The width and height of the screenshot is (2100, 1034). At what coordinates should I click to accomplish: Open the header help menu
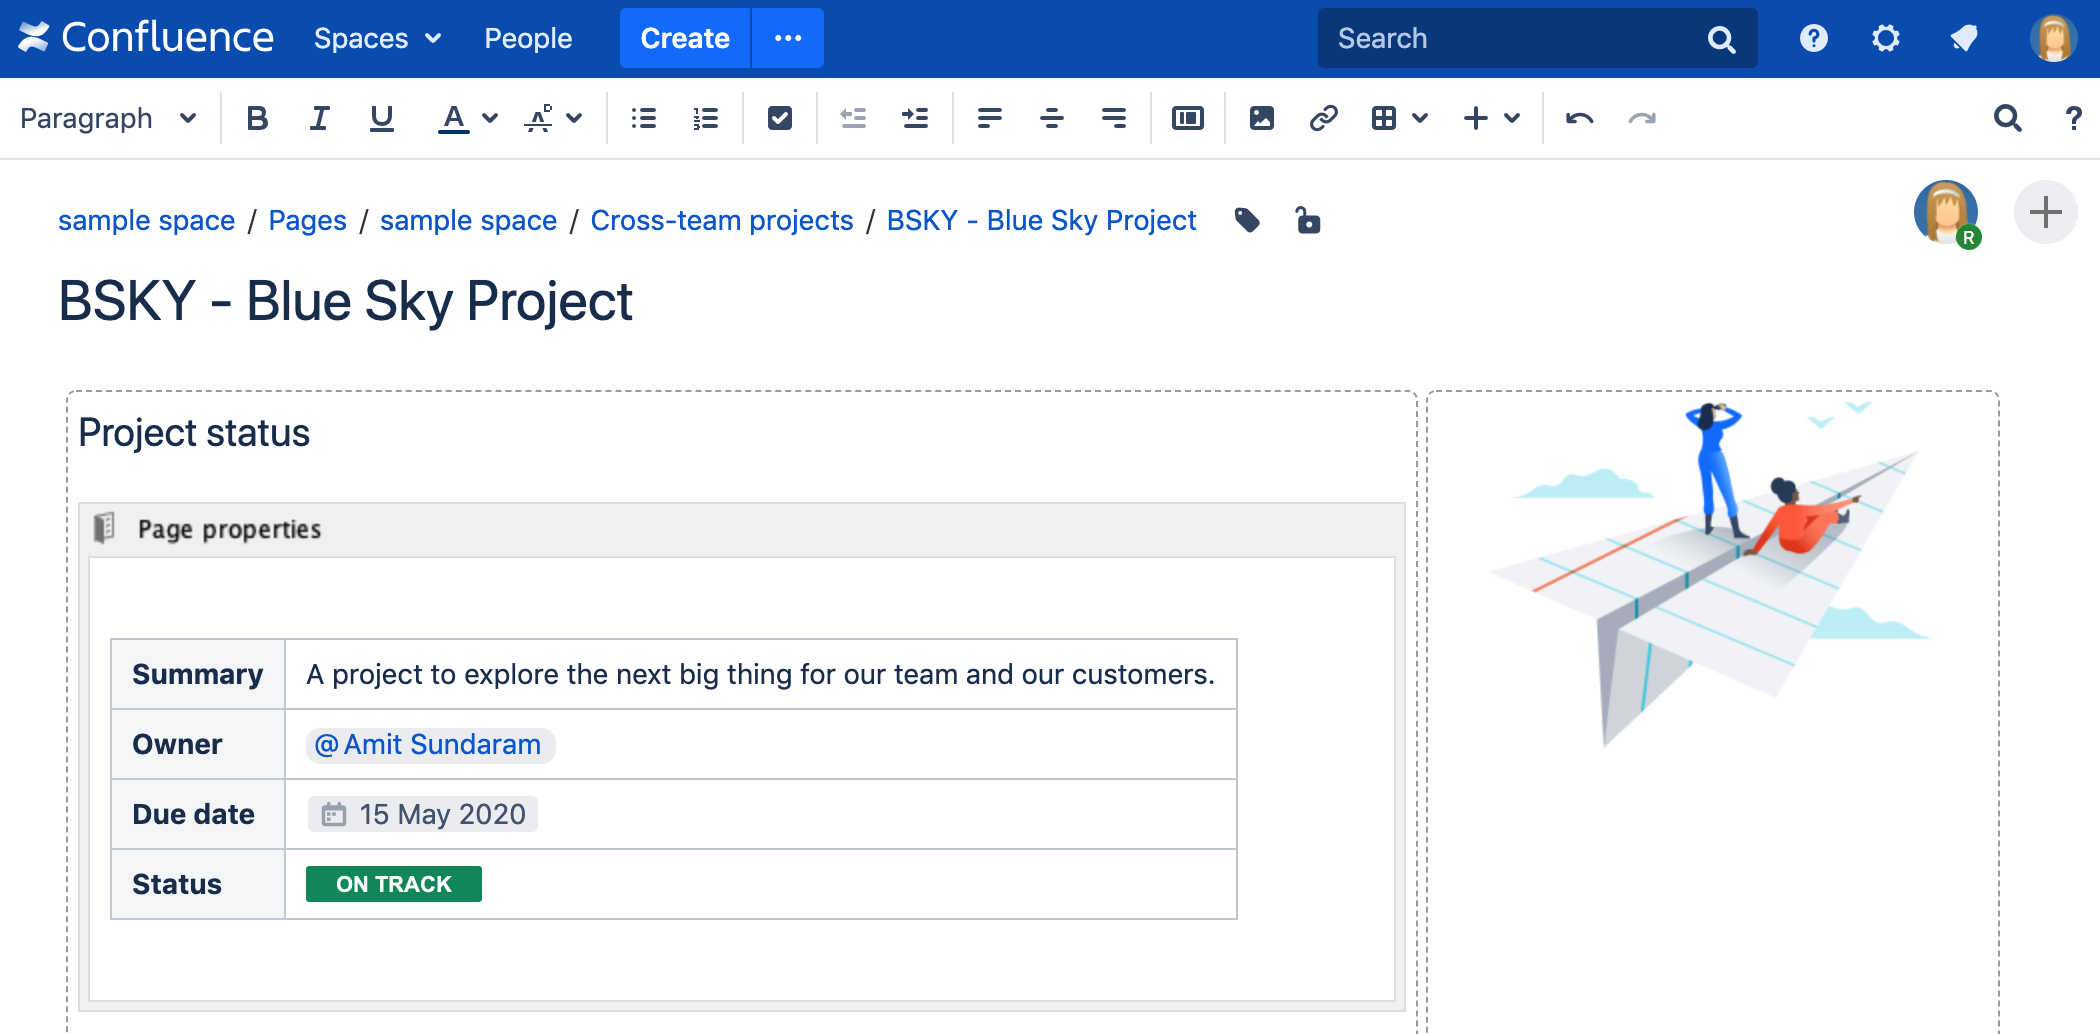(x=1814, y=38)
